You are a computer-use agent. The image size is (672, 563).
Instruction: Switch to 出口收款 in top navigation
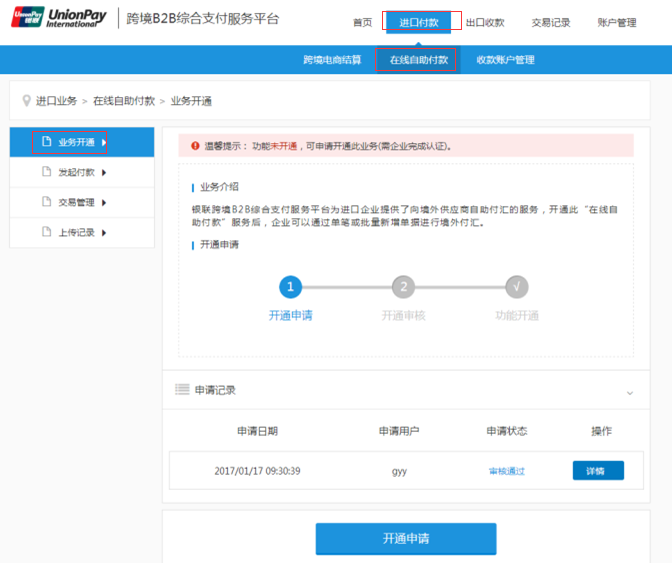tap(485, 22)
